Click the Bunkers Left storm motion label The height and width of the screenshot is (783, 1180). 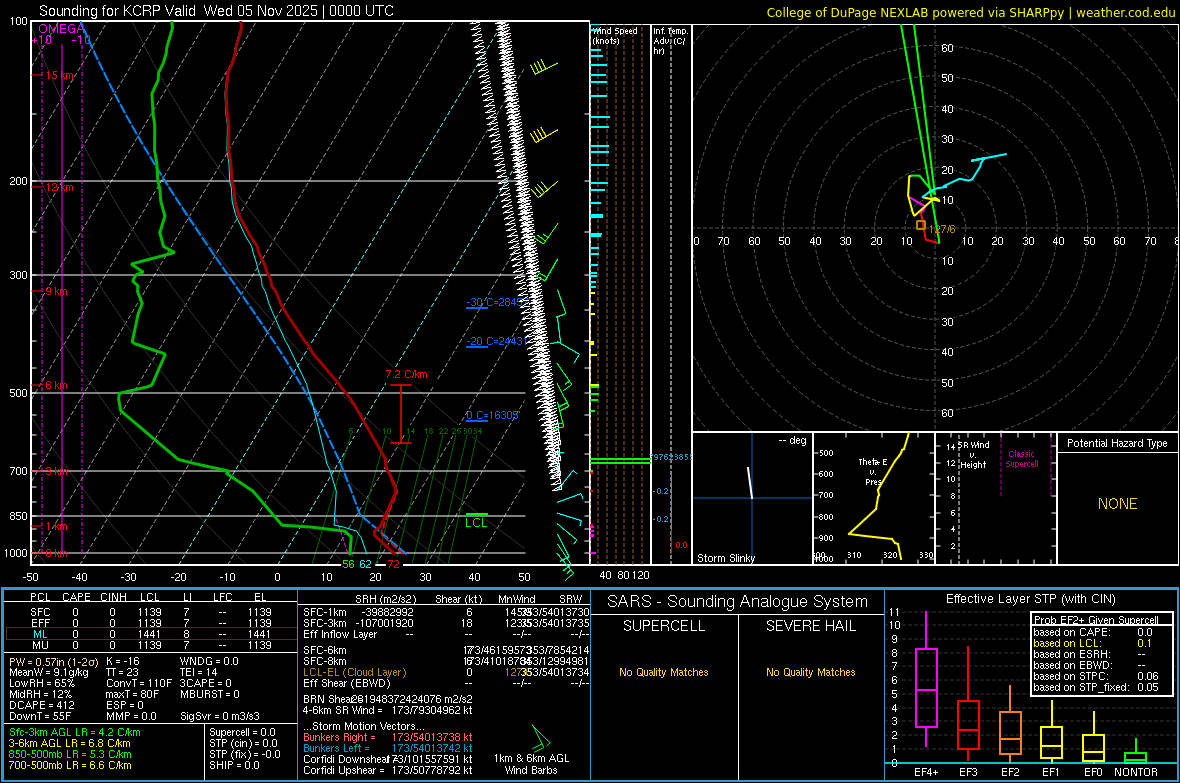coord(336,748)
